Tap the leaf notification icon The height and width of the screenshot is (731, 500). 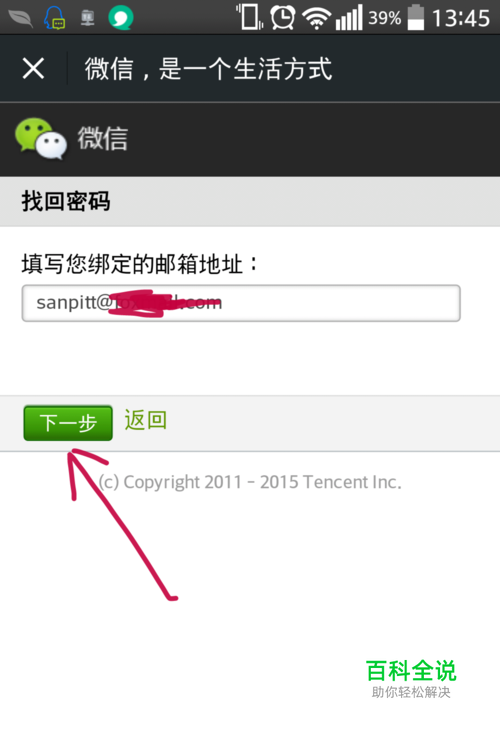[x=21, y=18]
